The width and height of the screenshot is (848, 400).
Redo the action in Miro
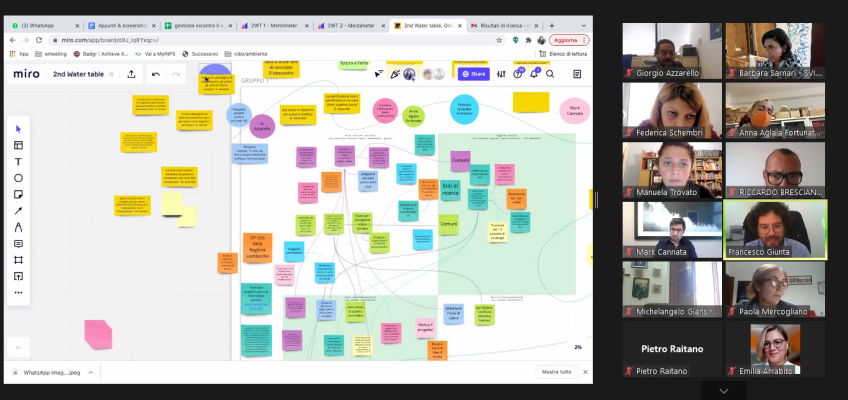click(x=176, y=74)
